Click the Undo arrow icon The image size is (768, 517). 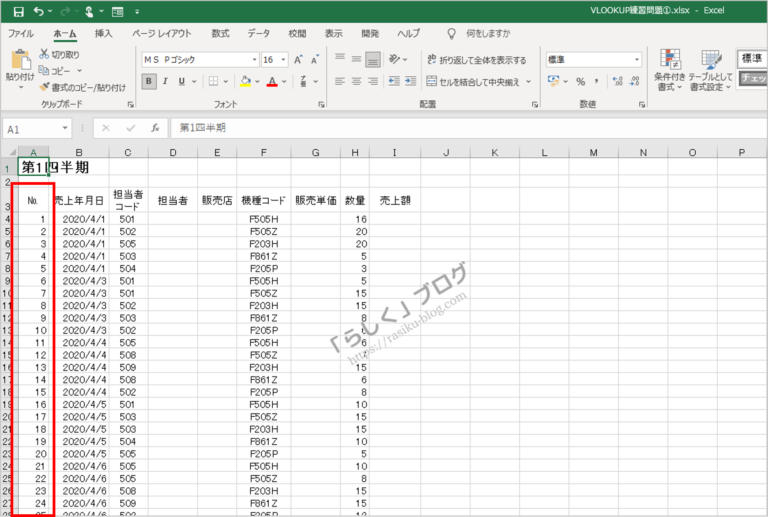pos(39,11)
